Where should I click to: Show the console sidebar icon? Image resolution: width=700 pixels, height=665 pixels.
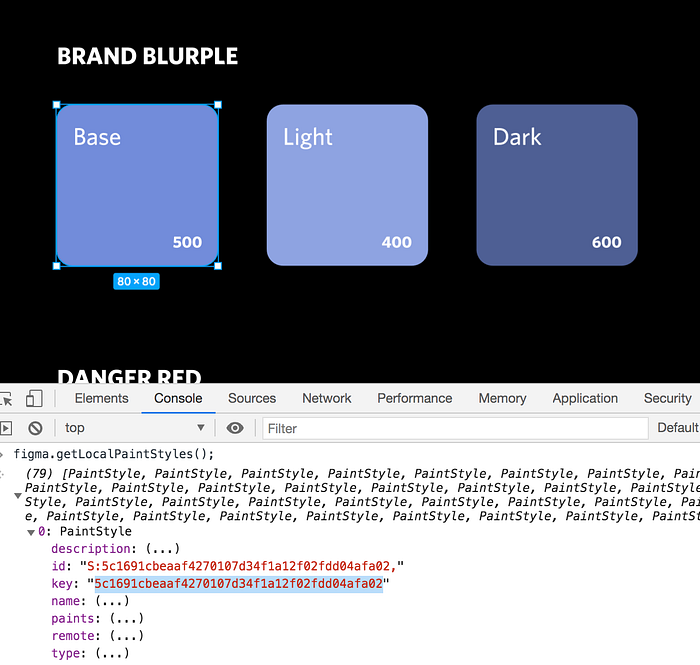(6, 428)
